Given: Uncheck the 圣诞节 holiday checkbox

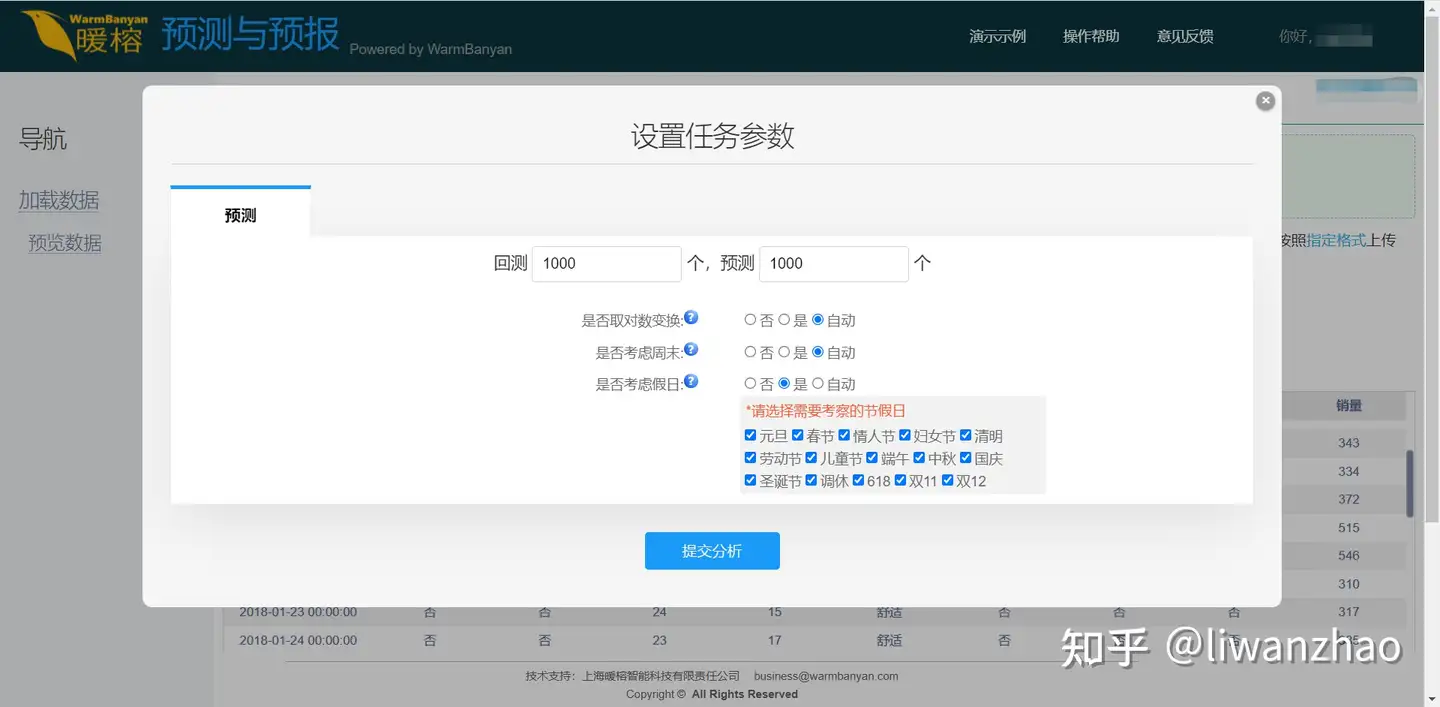Looking at the screenshot, I should click(751, 480).
